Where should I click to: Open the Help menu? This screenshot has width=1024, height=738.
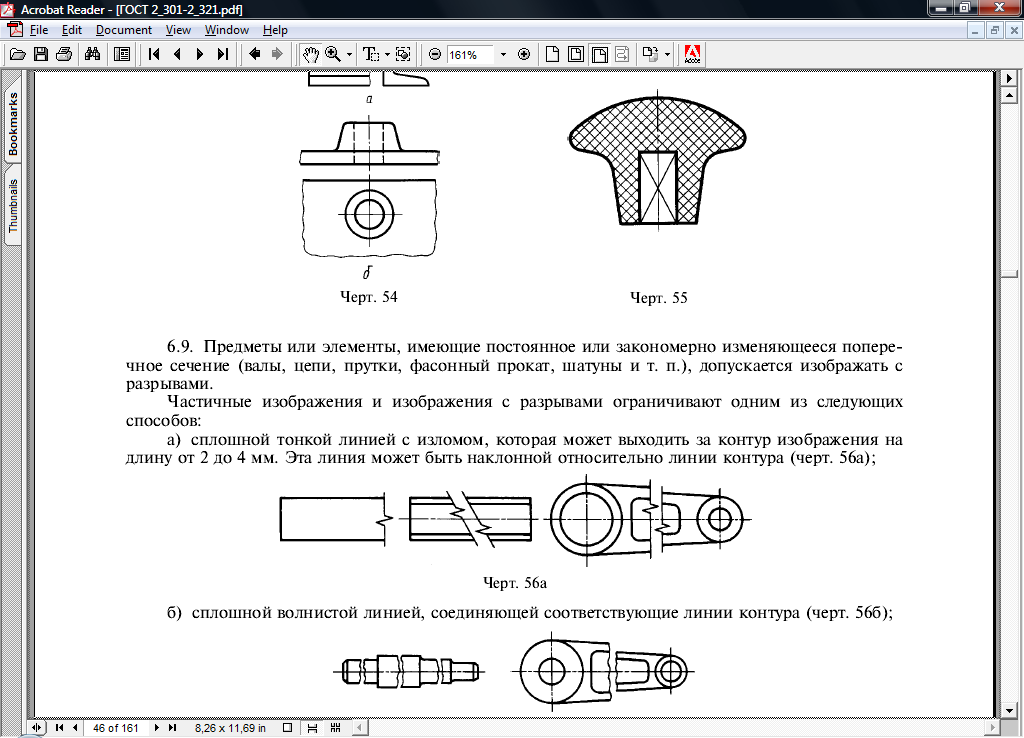[x=275, y=30]
